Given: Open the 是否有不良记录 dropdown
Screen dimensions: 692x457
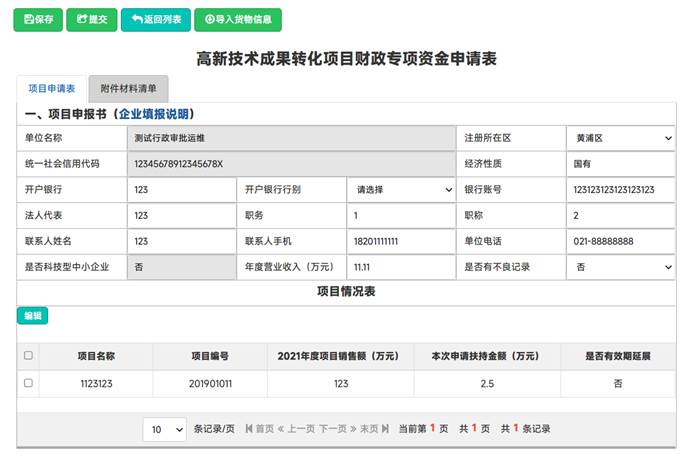Looking at the screenshot, I should [622, 267].
